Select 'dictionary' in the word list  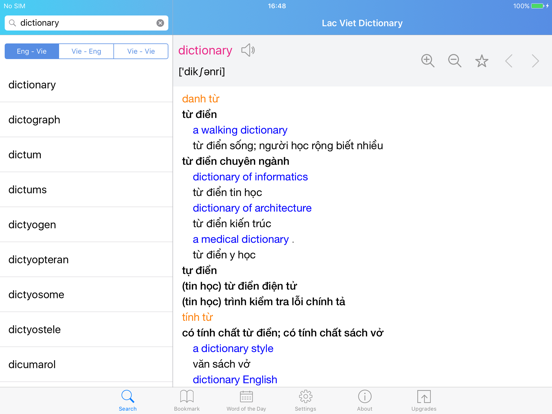point(86,85)
